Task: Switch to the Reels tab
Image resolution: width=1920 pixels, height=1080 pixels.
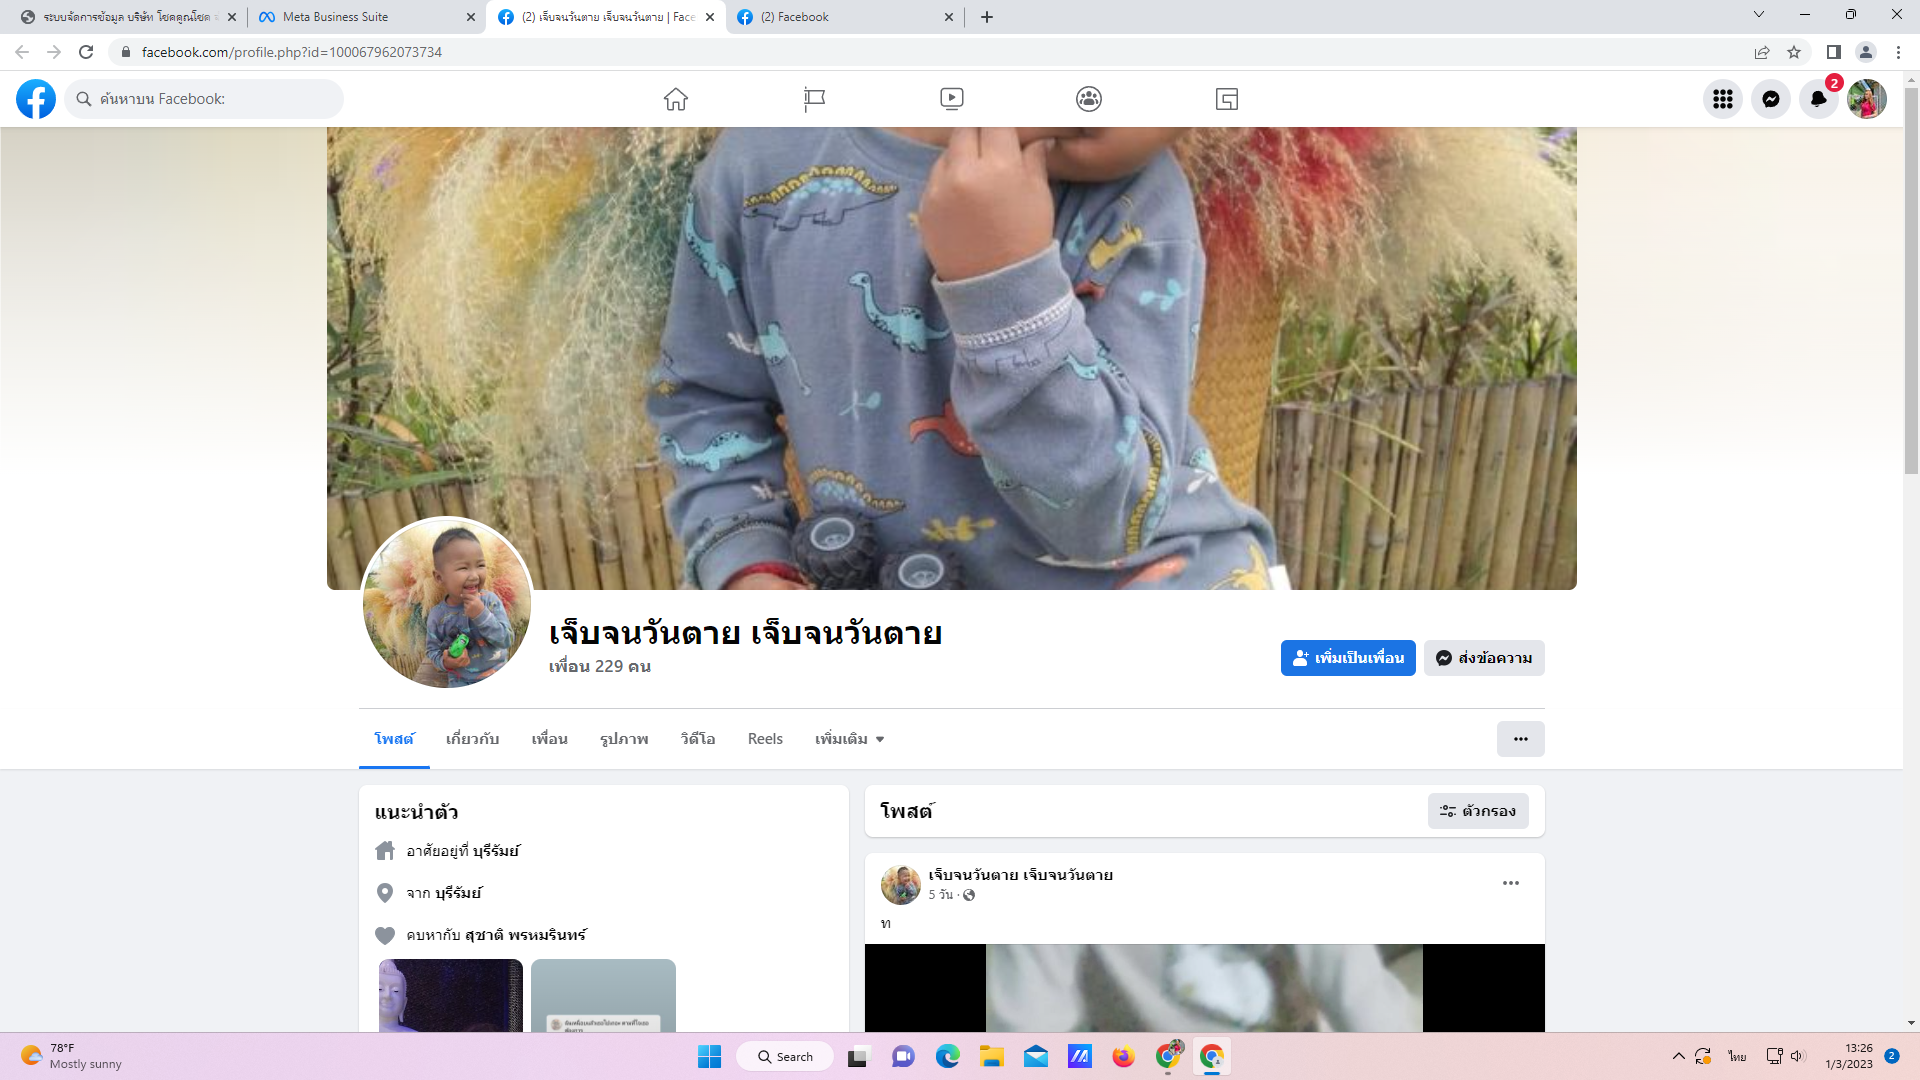Action: point(765,739)
